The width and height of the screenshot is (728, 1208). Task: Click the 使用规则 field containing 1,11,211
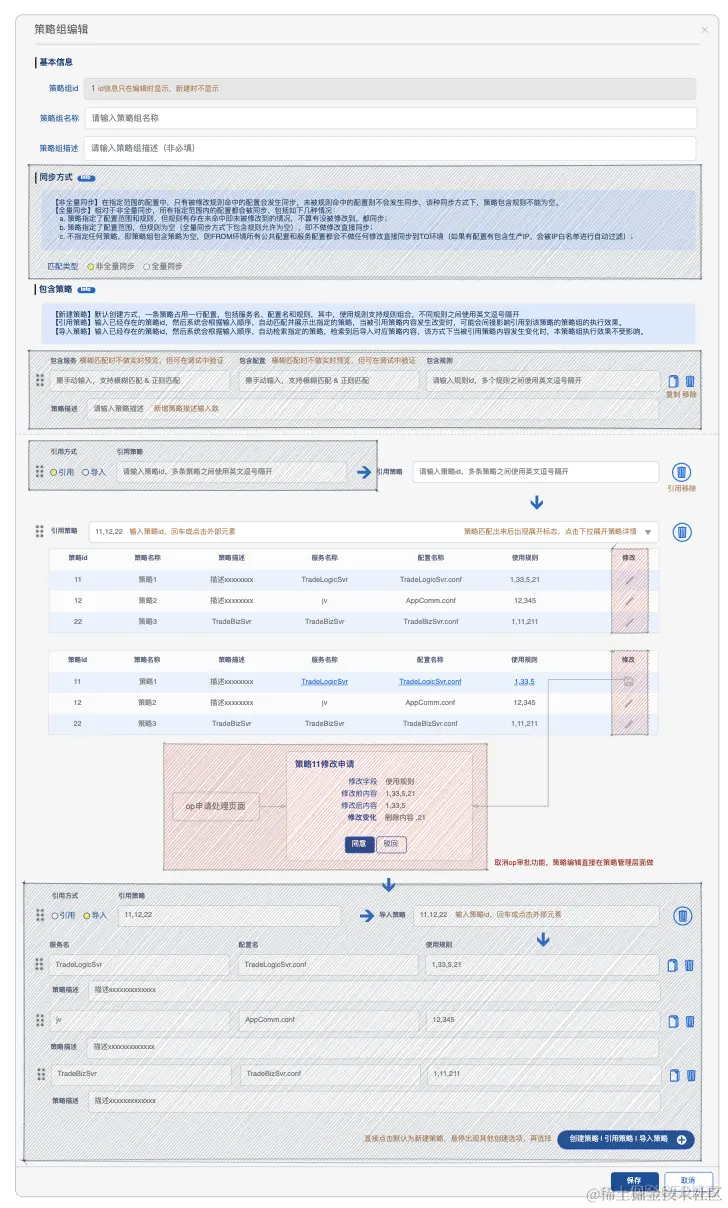click(x=542, y=1074)
